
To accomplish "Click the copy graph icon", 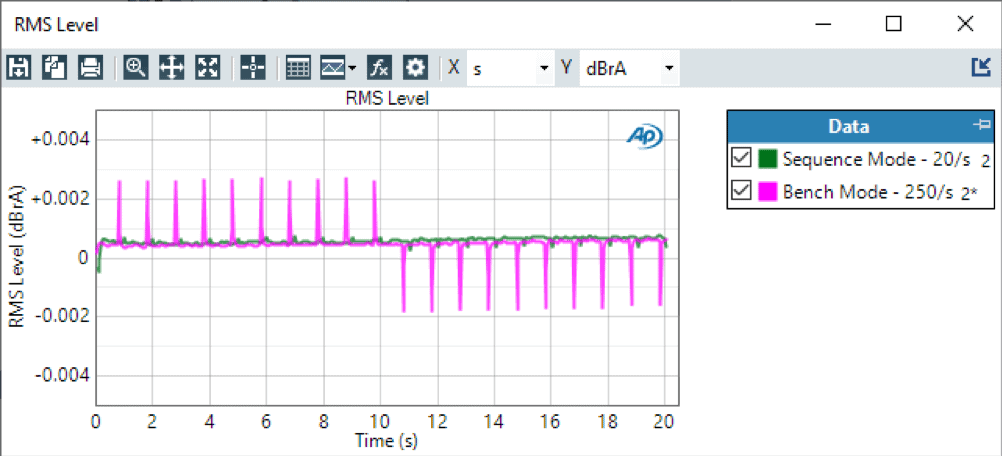I will point(54,68).
